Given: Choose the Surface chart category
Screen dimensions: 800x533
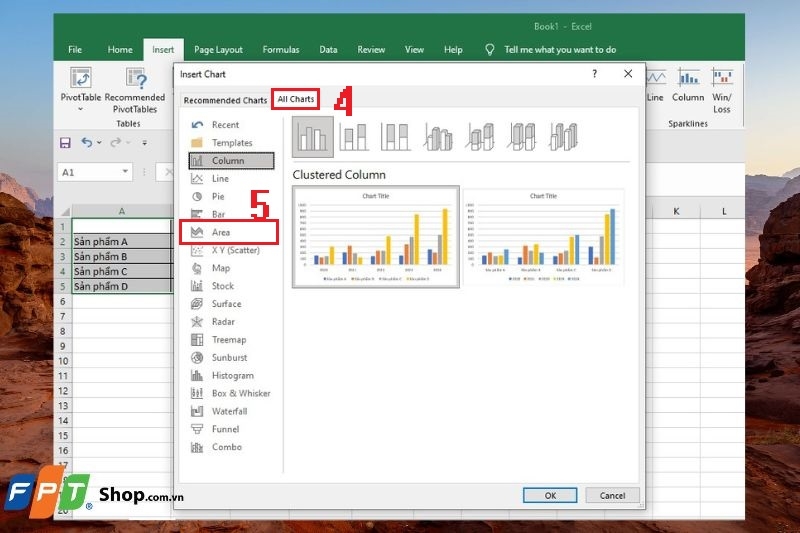Looking at the screenshot, I should tap(231, 304).
